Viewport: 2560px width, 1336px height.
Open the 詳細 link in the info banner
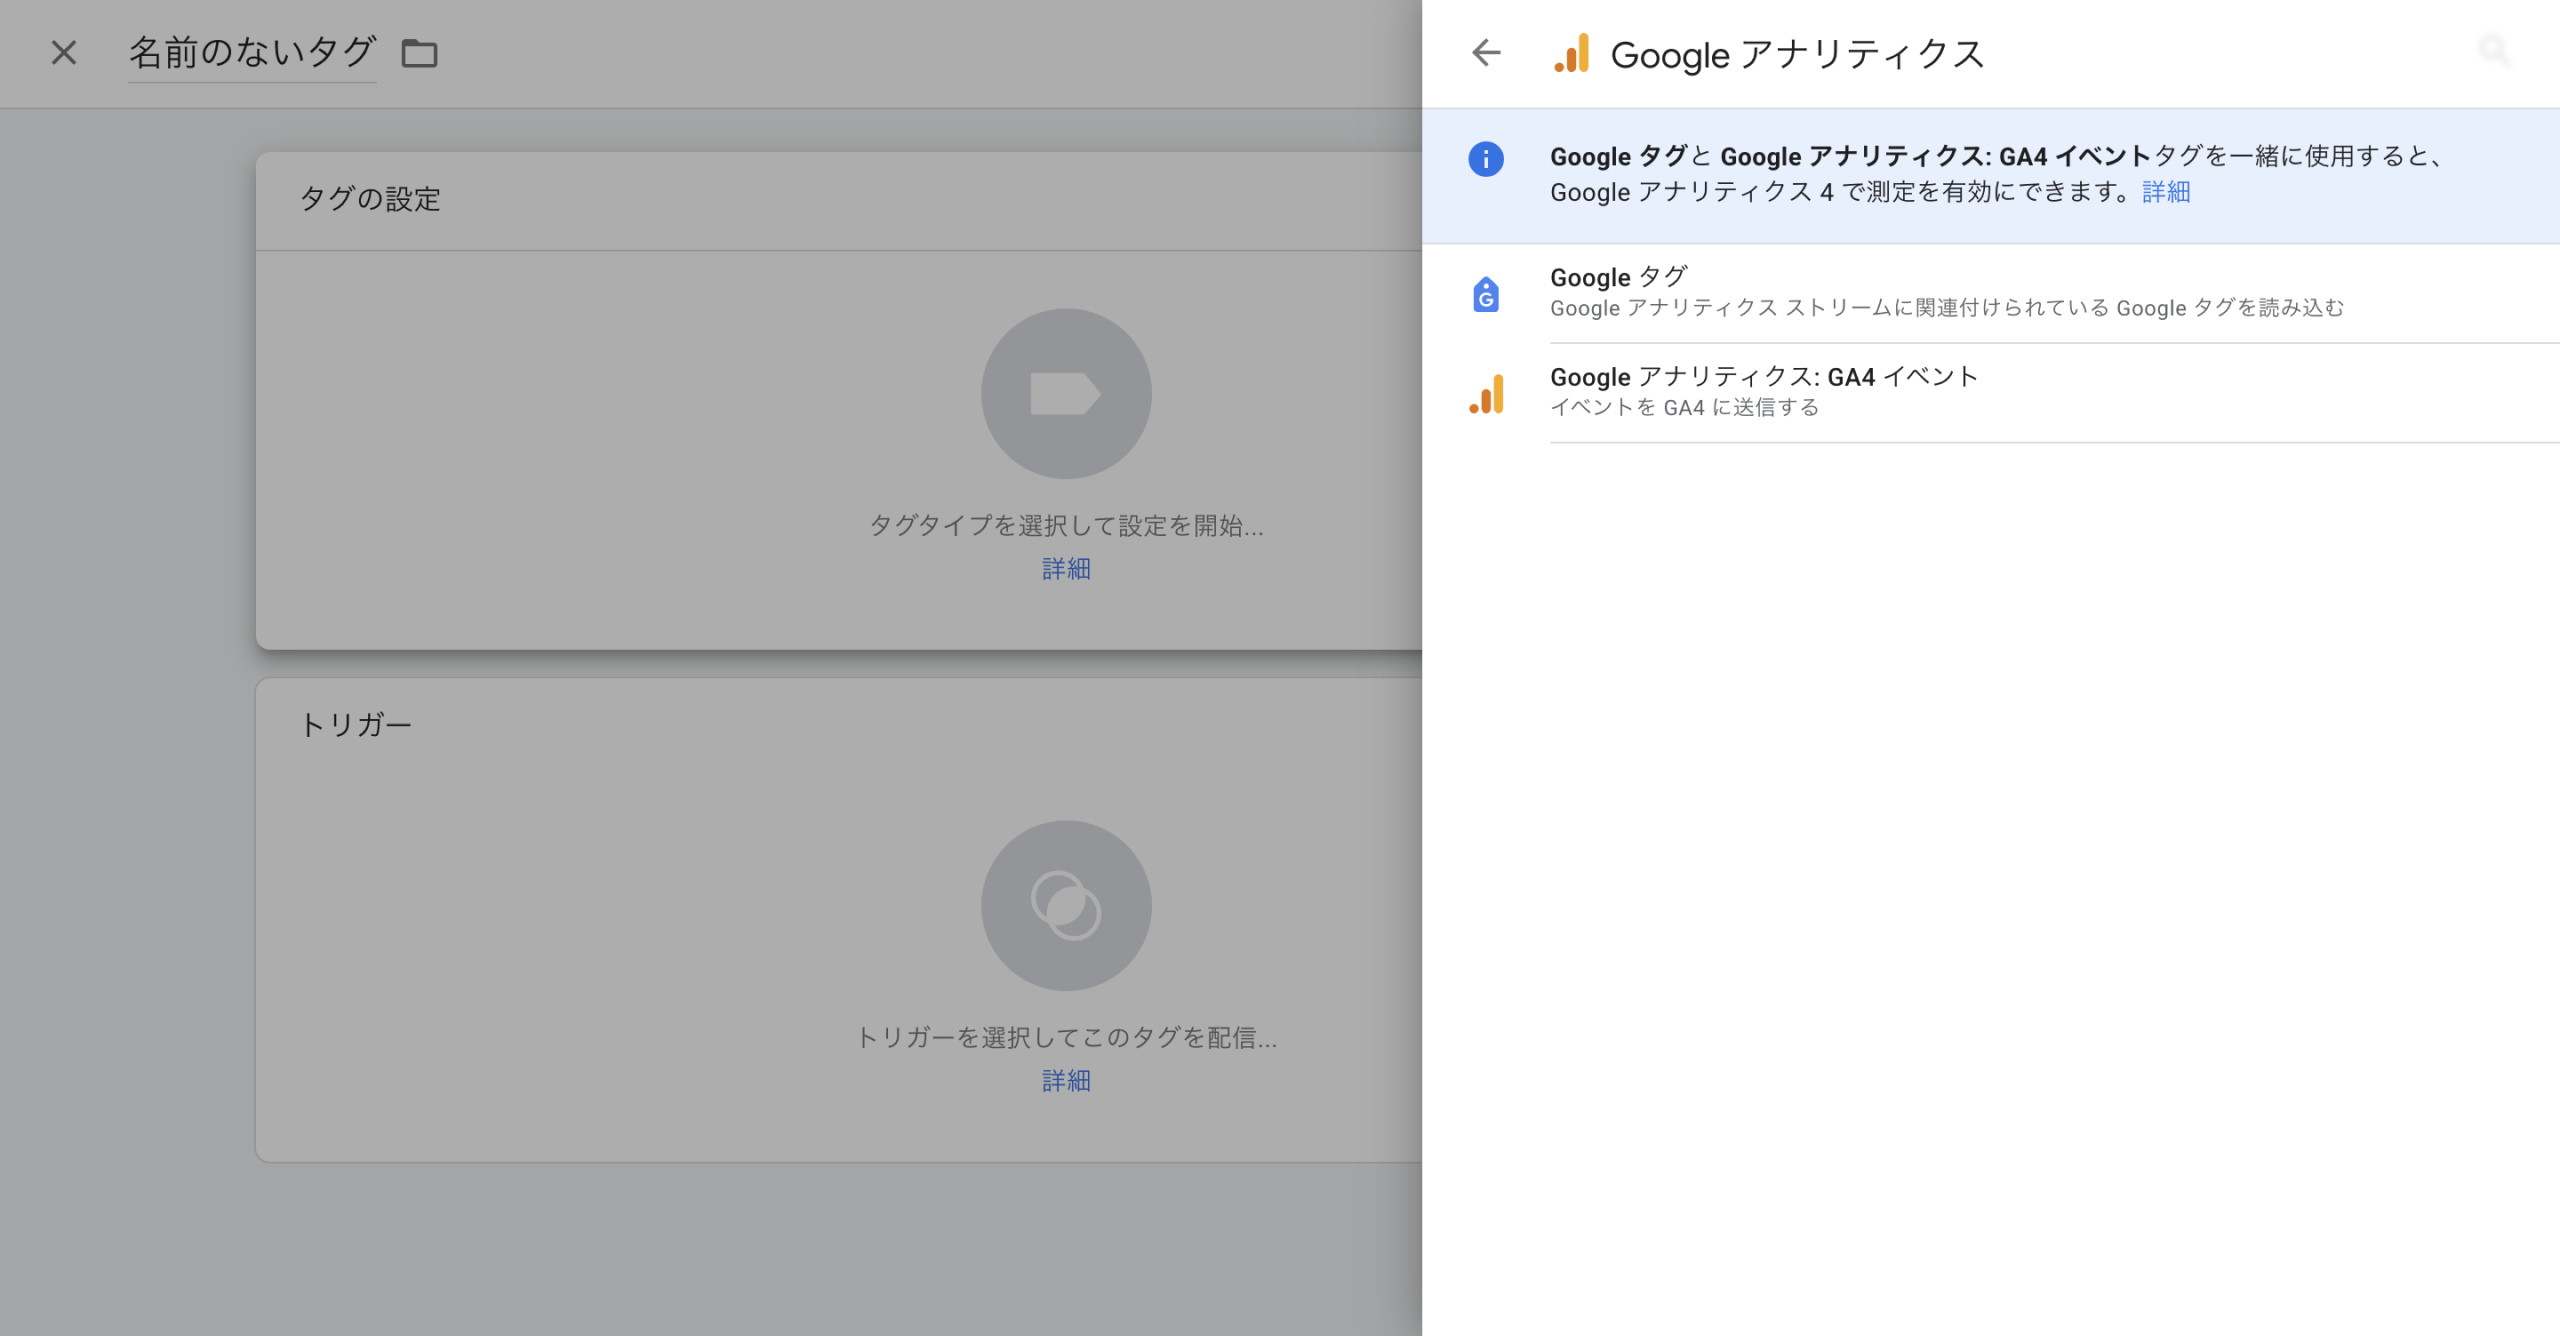coord(2166,192)
